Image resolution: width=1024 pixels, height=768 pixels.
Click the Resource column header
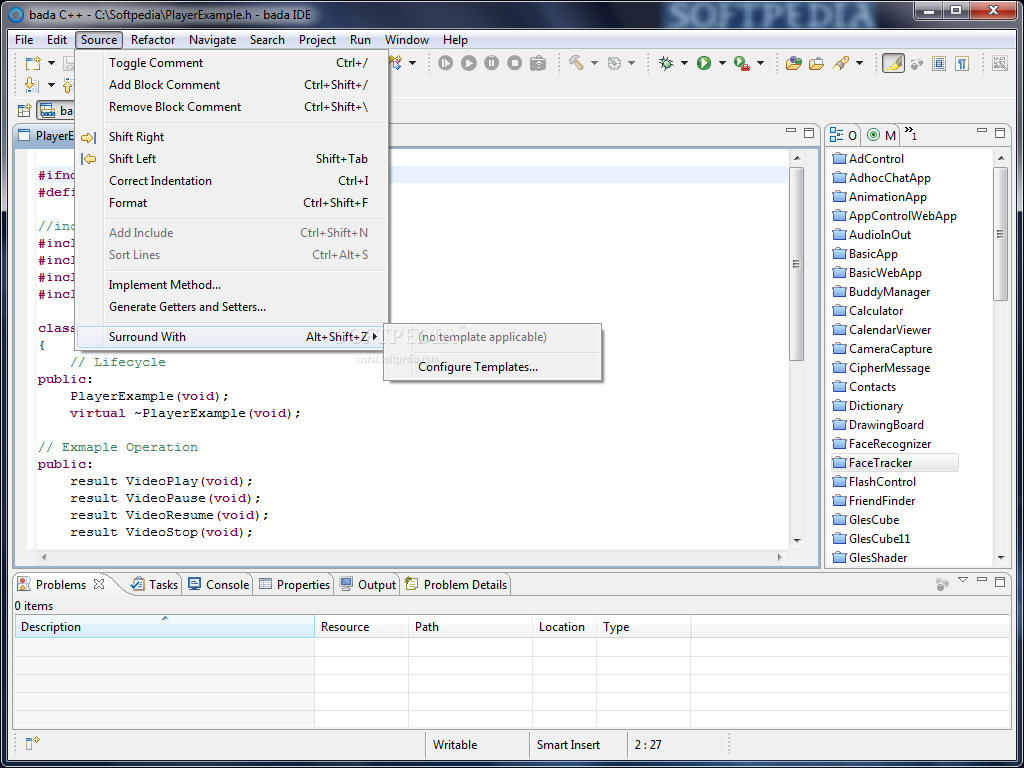[x=362, y=627]
